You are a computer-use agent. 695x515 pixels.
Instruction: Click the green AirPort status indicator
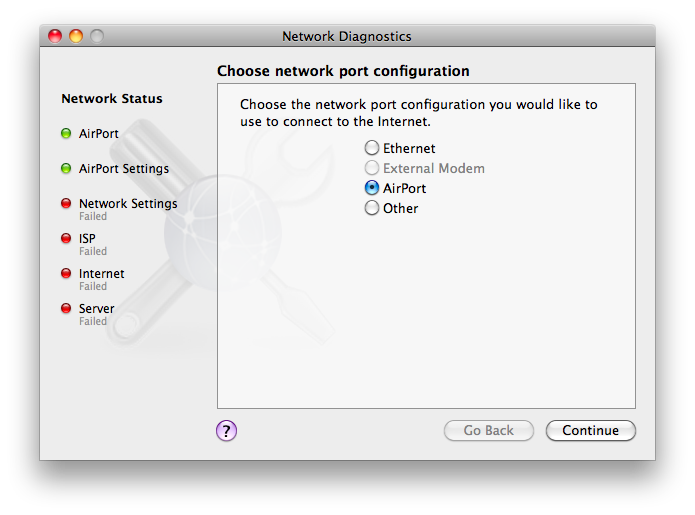66,134
